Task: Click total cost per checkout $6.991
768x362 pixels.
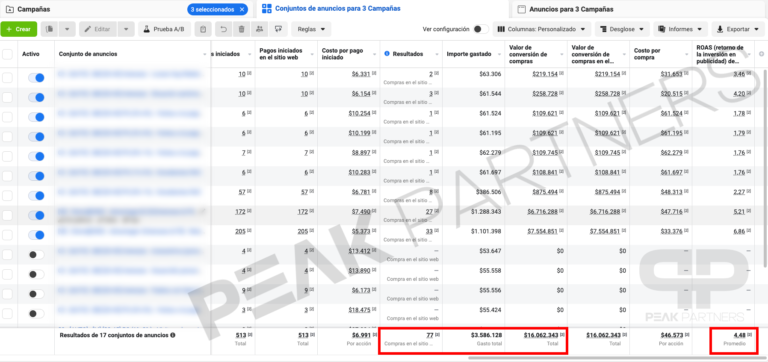Action: [x=361, y=335]
